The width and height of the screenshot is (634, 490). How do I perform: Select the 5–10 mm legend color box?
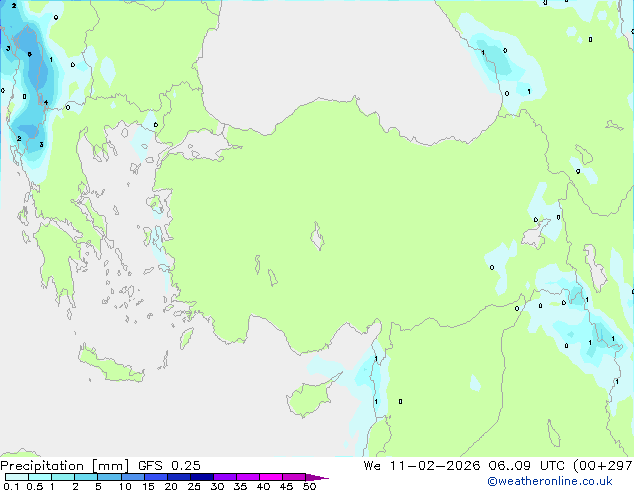[109, 477]
